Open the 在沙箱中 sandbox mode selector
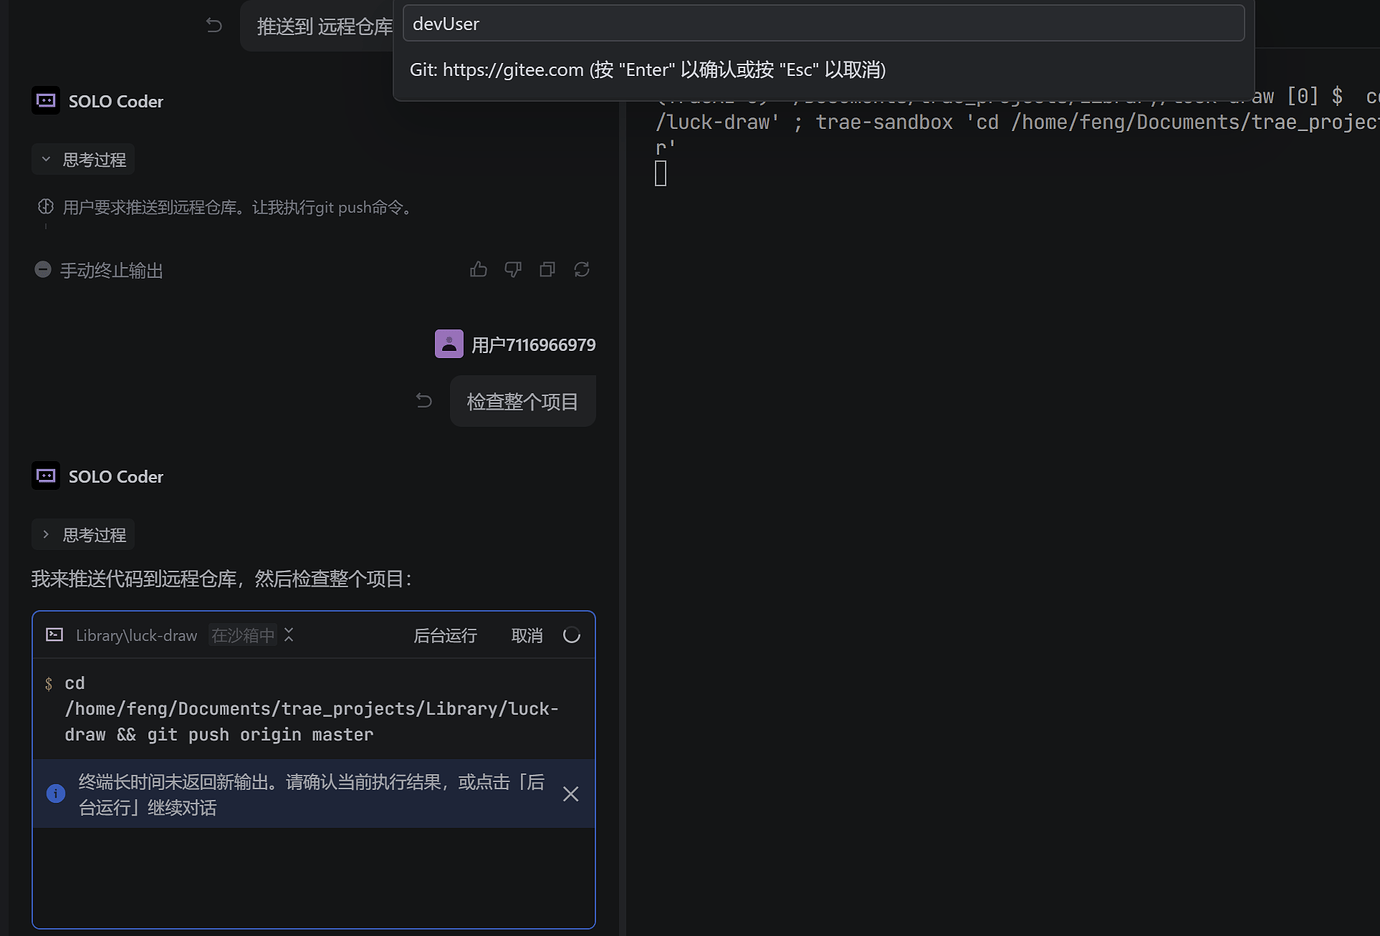This screenshot has height=936, width=1380. click(251, 635)
